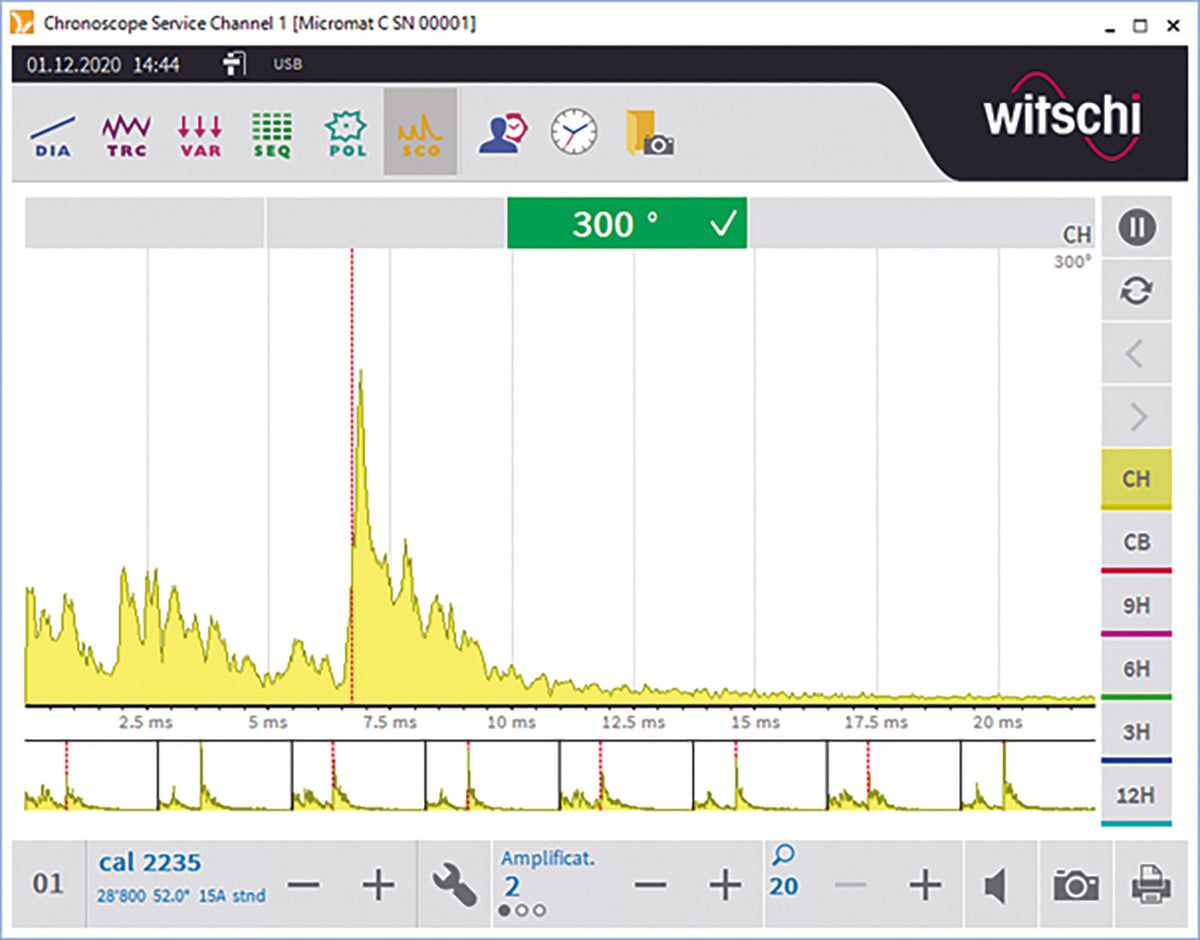This screenshot has width=1200, height=940.
Task: Select the 6H position tab
Action: [x=1136, y=669]
